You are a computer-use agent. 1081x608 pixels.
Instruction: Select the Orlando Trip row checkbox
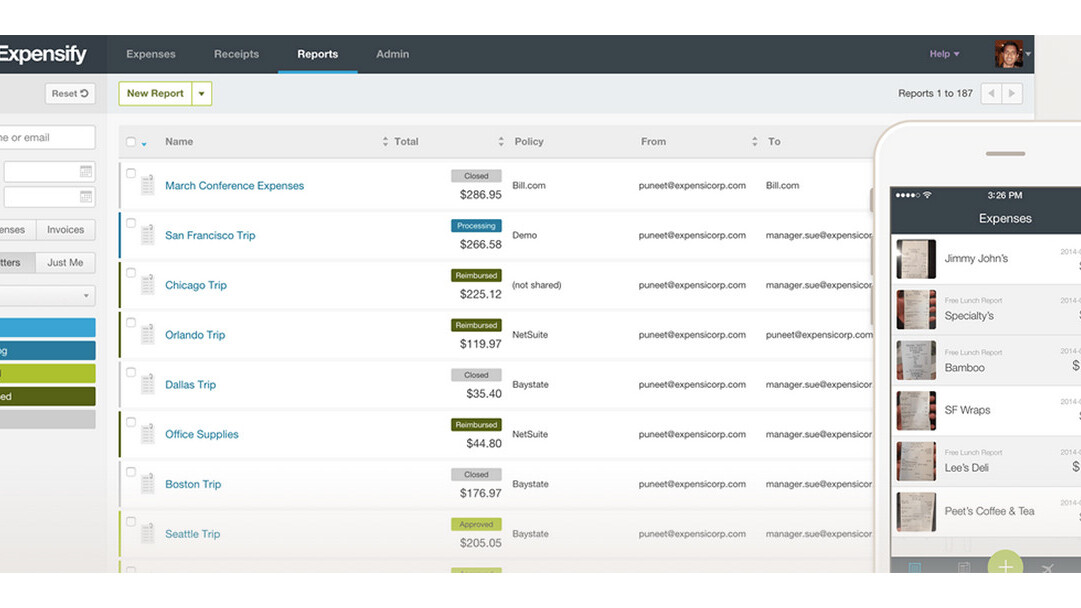pyautogui.click(x=131, y=323)
